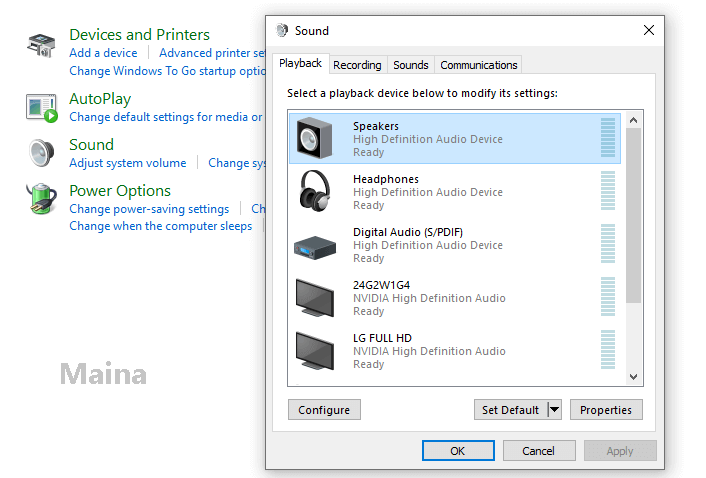Select the 24G2W1G4 device name text
The height and width of the screenshot is (478, 706).
click(381, 285)
